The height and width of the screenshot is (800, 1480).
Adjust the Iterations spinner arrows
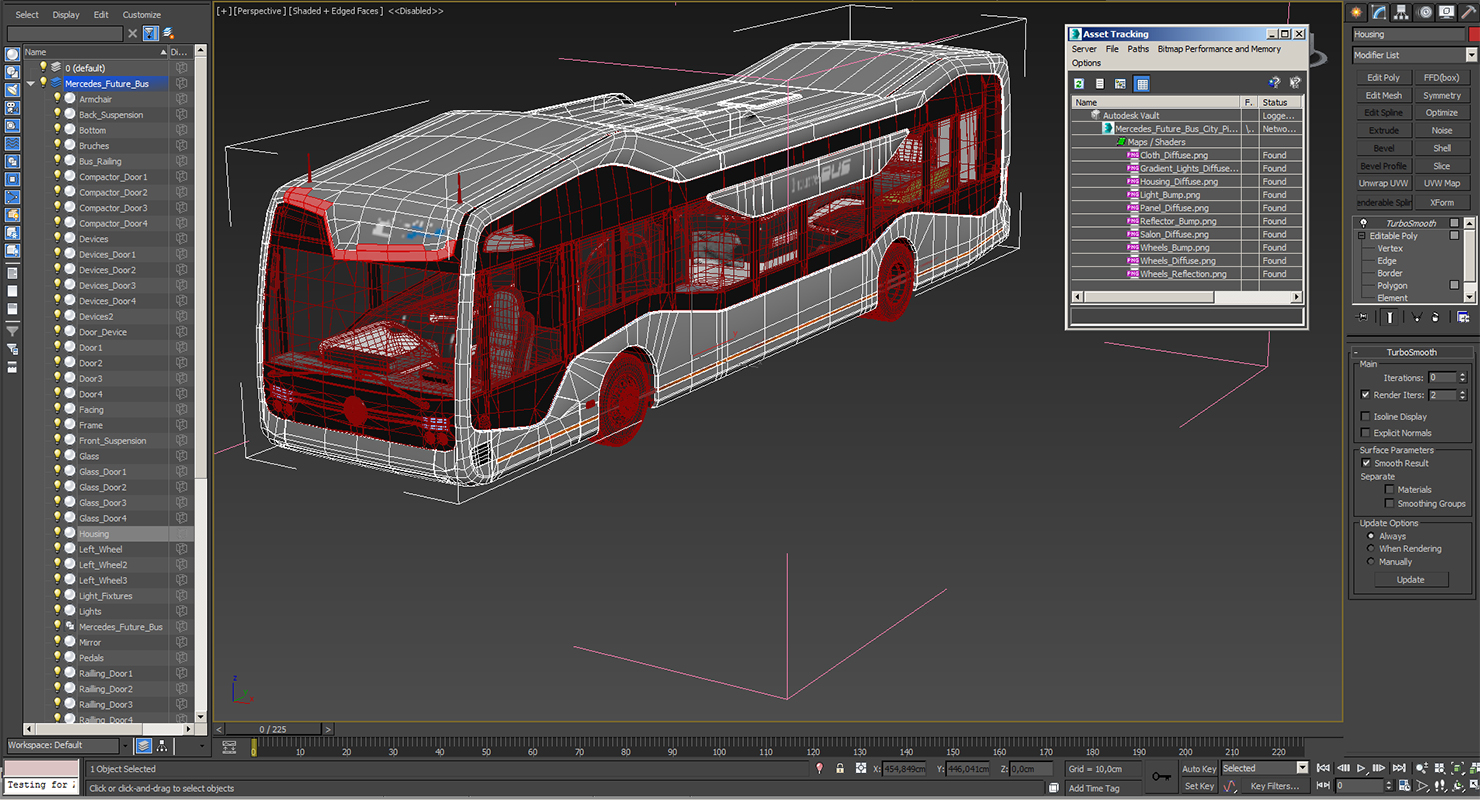[1464, 378]
